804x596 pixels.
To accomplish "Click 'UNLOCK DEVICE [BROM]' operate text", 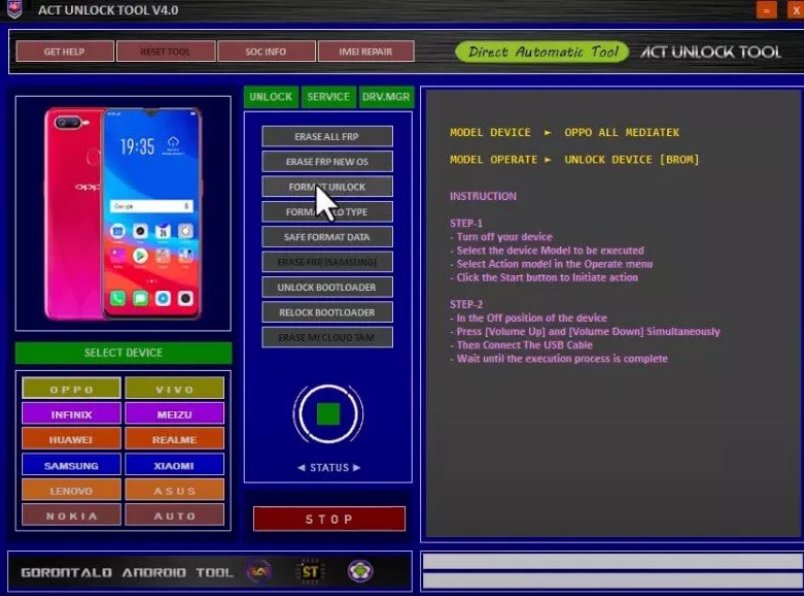I will 632,160.
